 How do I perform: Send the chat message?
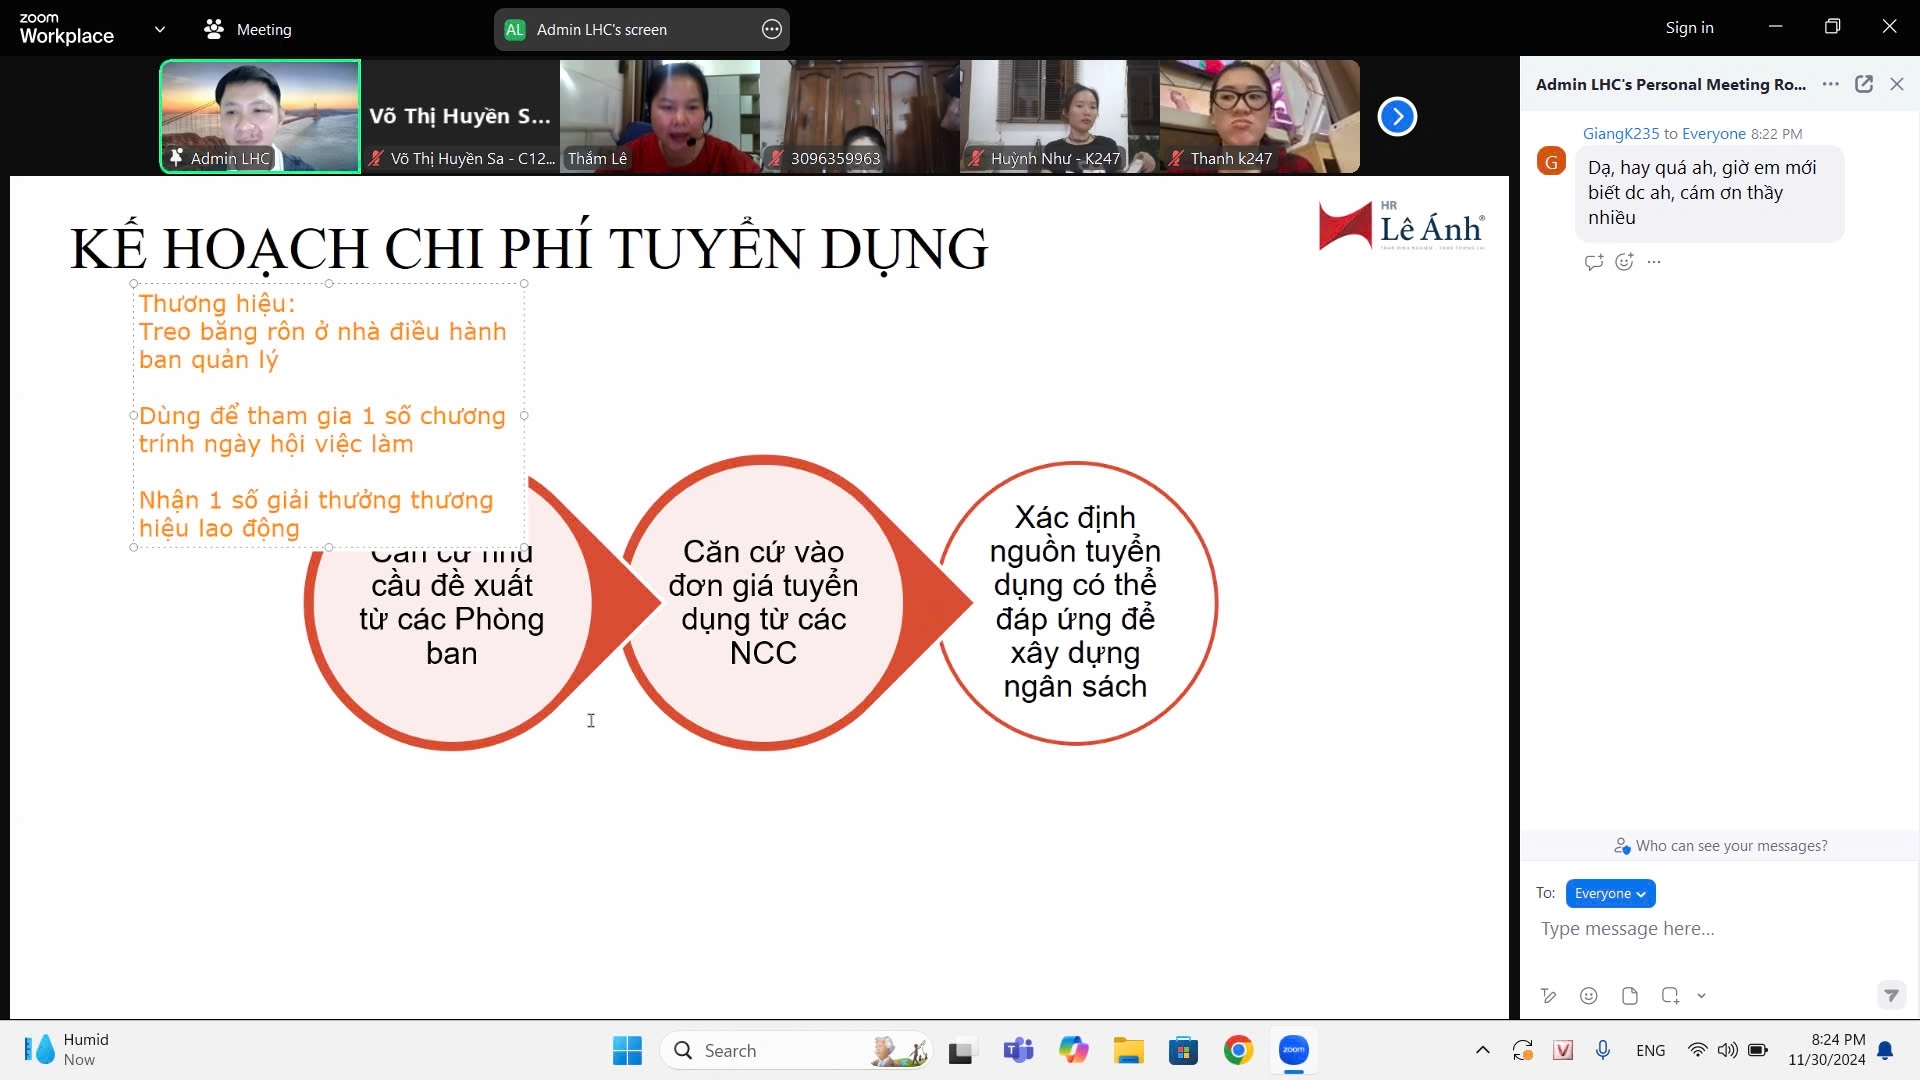coord(1891,996)
